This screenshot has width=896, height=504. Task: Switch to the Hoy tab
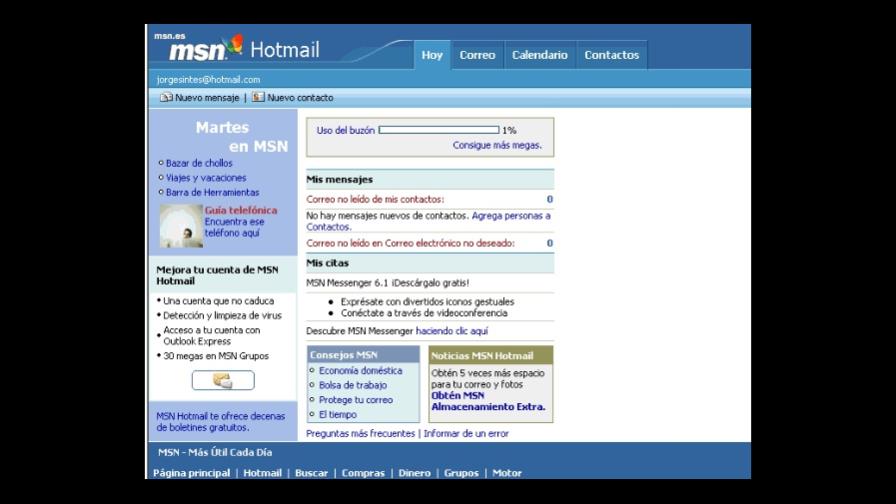[432, 55]
